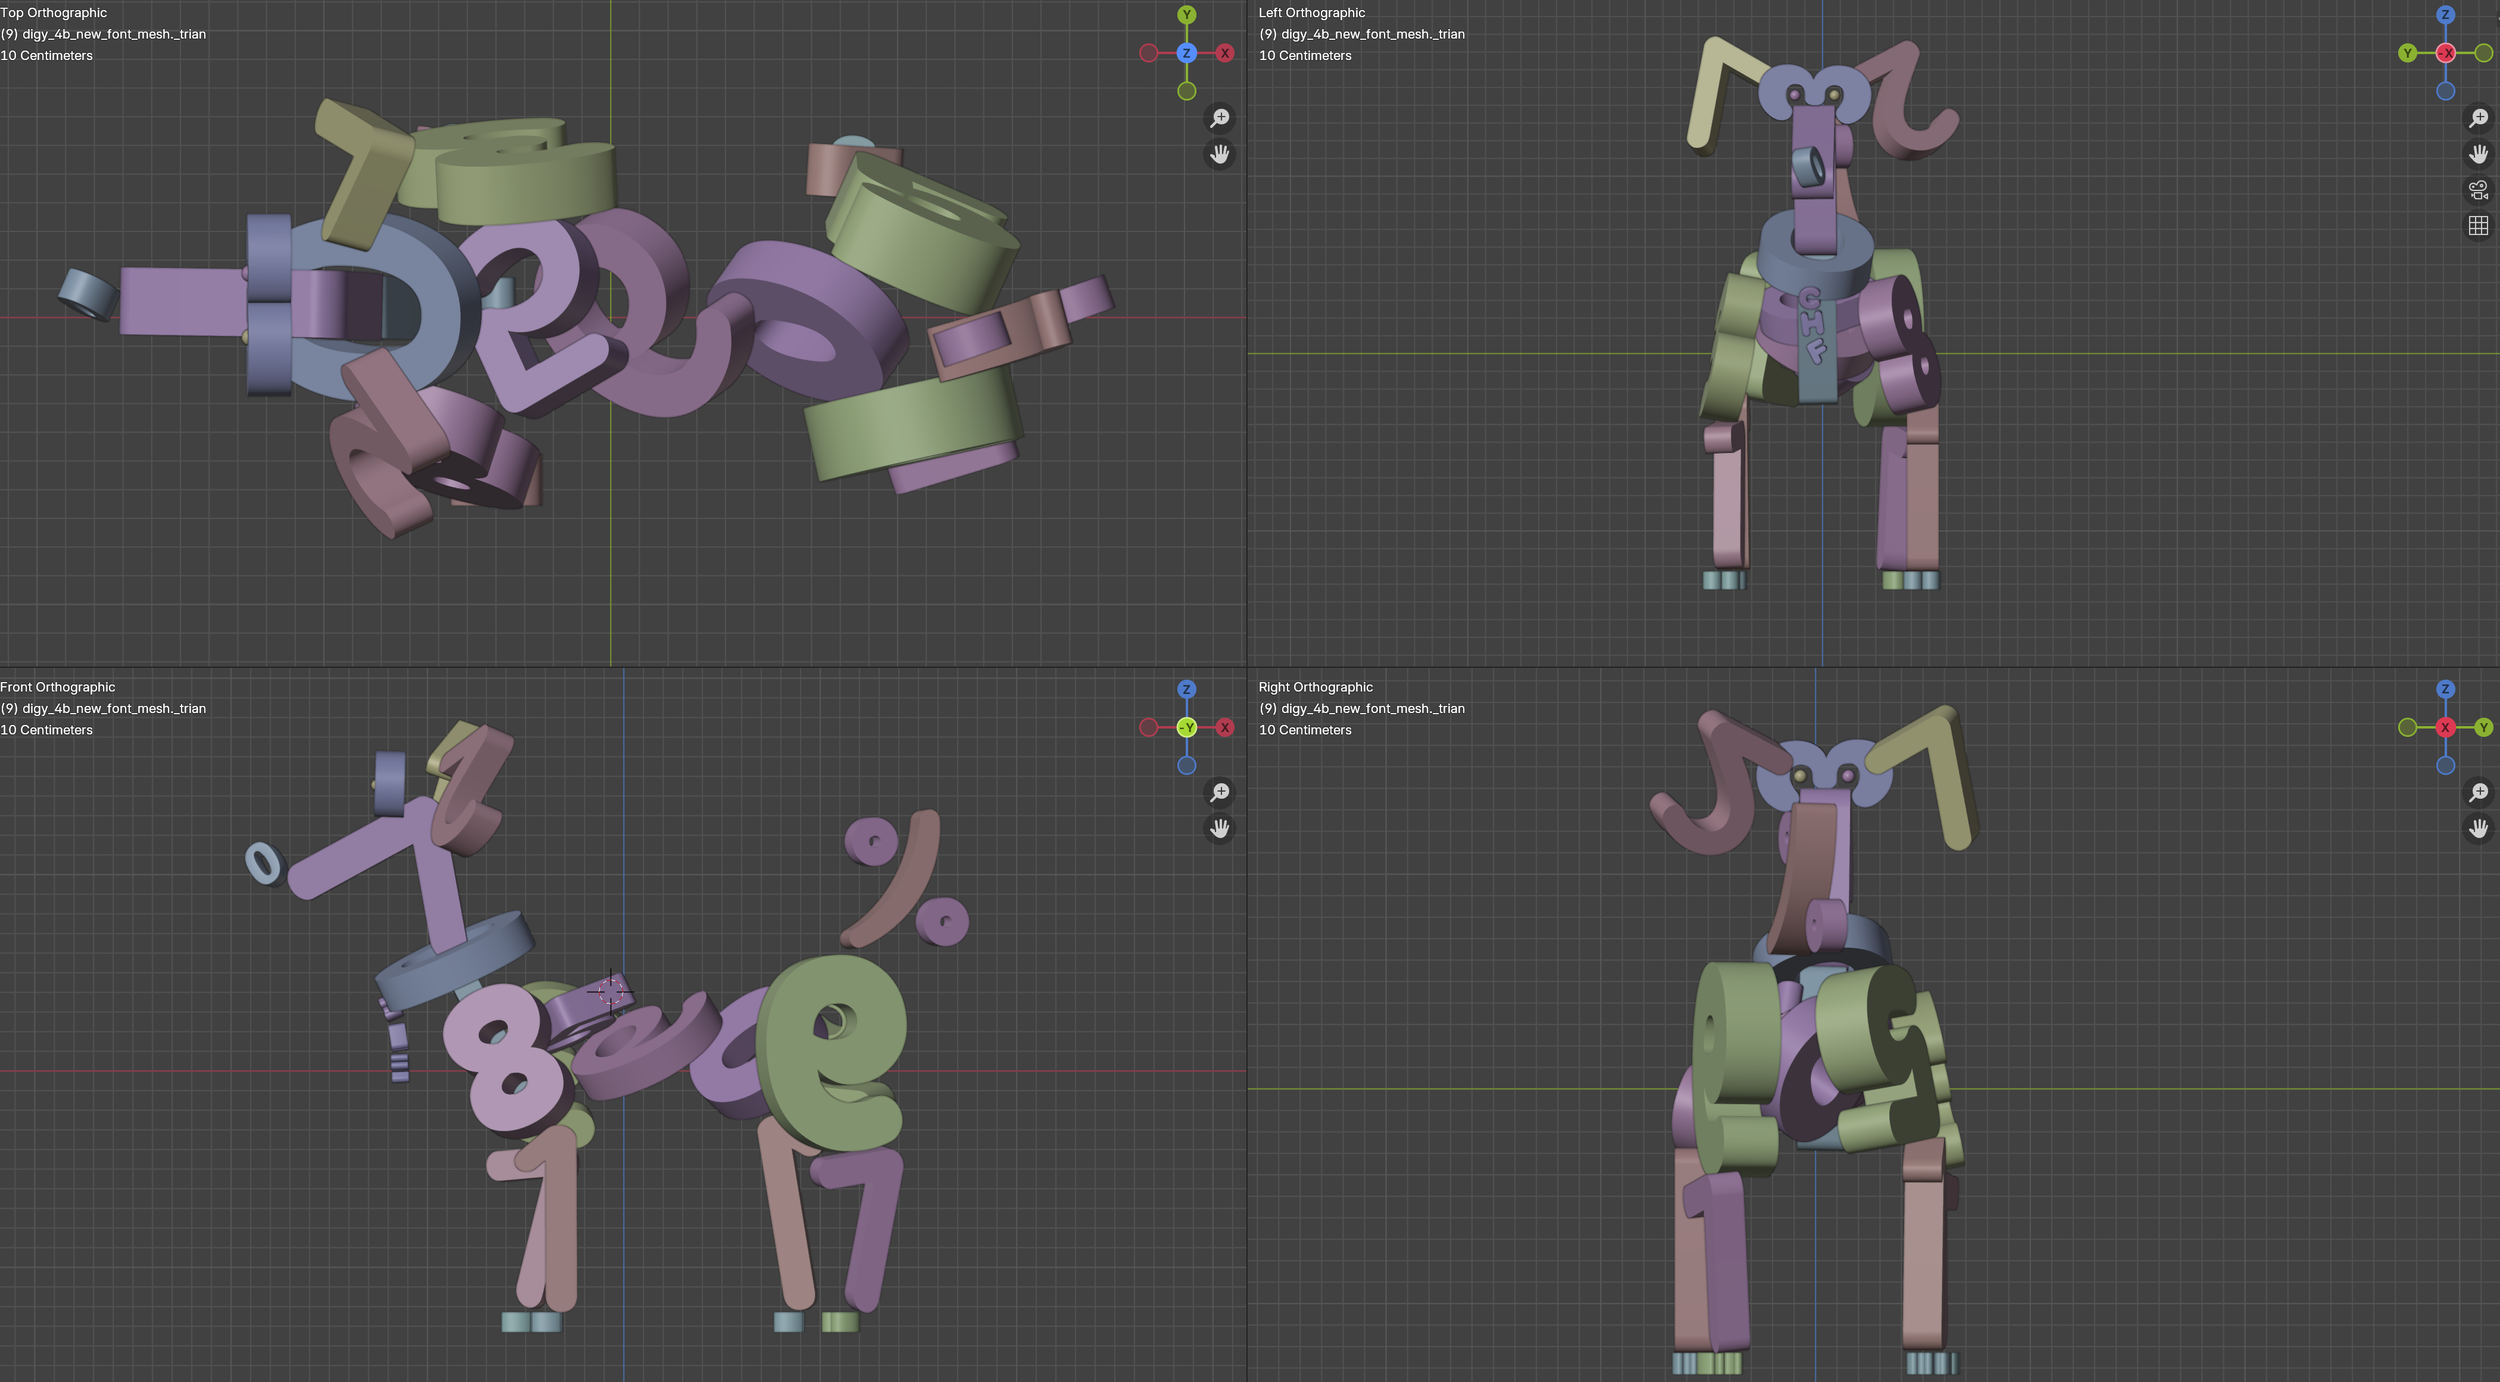Click blue Z axis in Left viewport gizmo
Viewport: 2500px width, 1382px height.
click(x=2445, y=15)
